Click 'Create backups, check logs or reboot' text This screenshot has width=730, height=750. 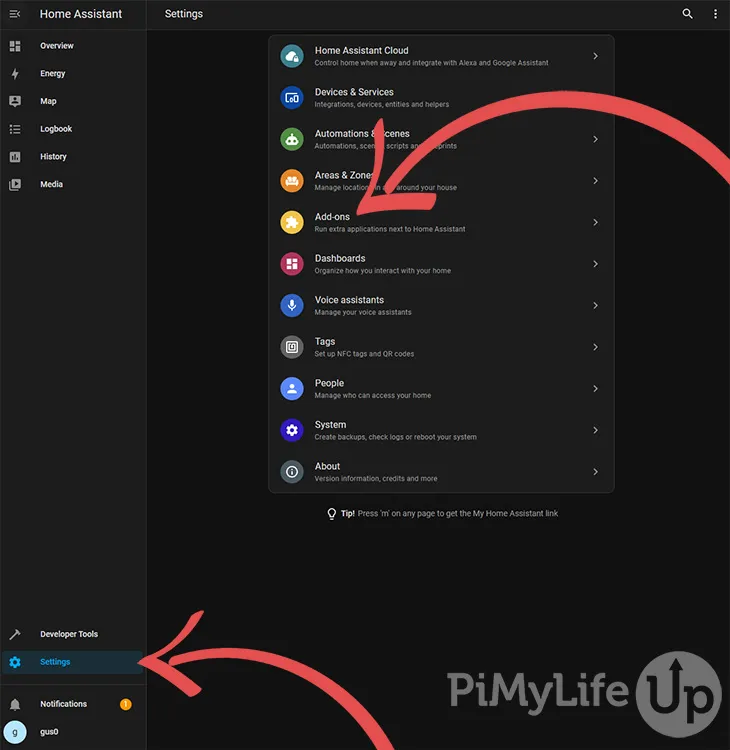point(395,437)
